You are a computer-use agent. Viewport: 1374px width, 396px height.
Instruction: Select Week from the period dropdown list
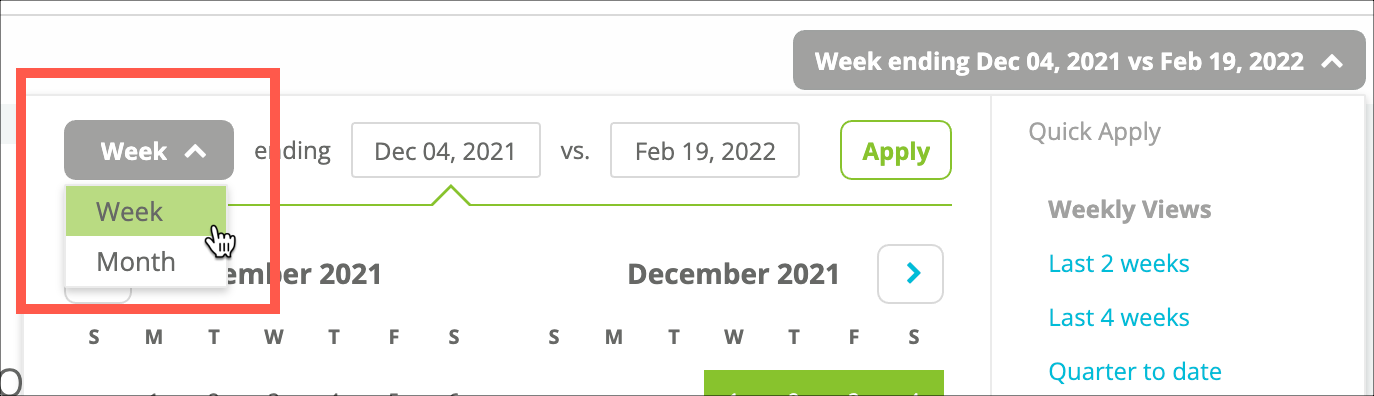146,211
